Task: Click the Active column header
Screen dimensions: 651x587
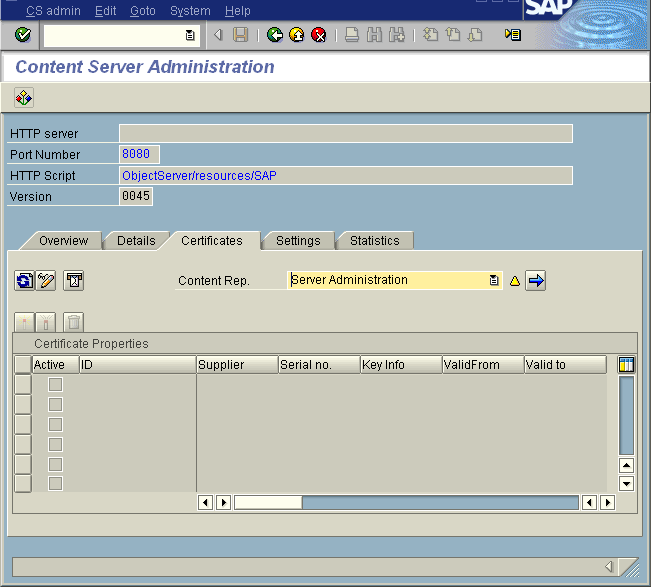Action: pyautogui.click(x=56, y=364)
